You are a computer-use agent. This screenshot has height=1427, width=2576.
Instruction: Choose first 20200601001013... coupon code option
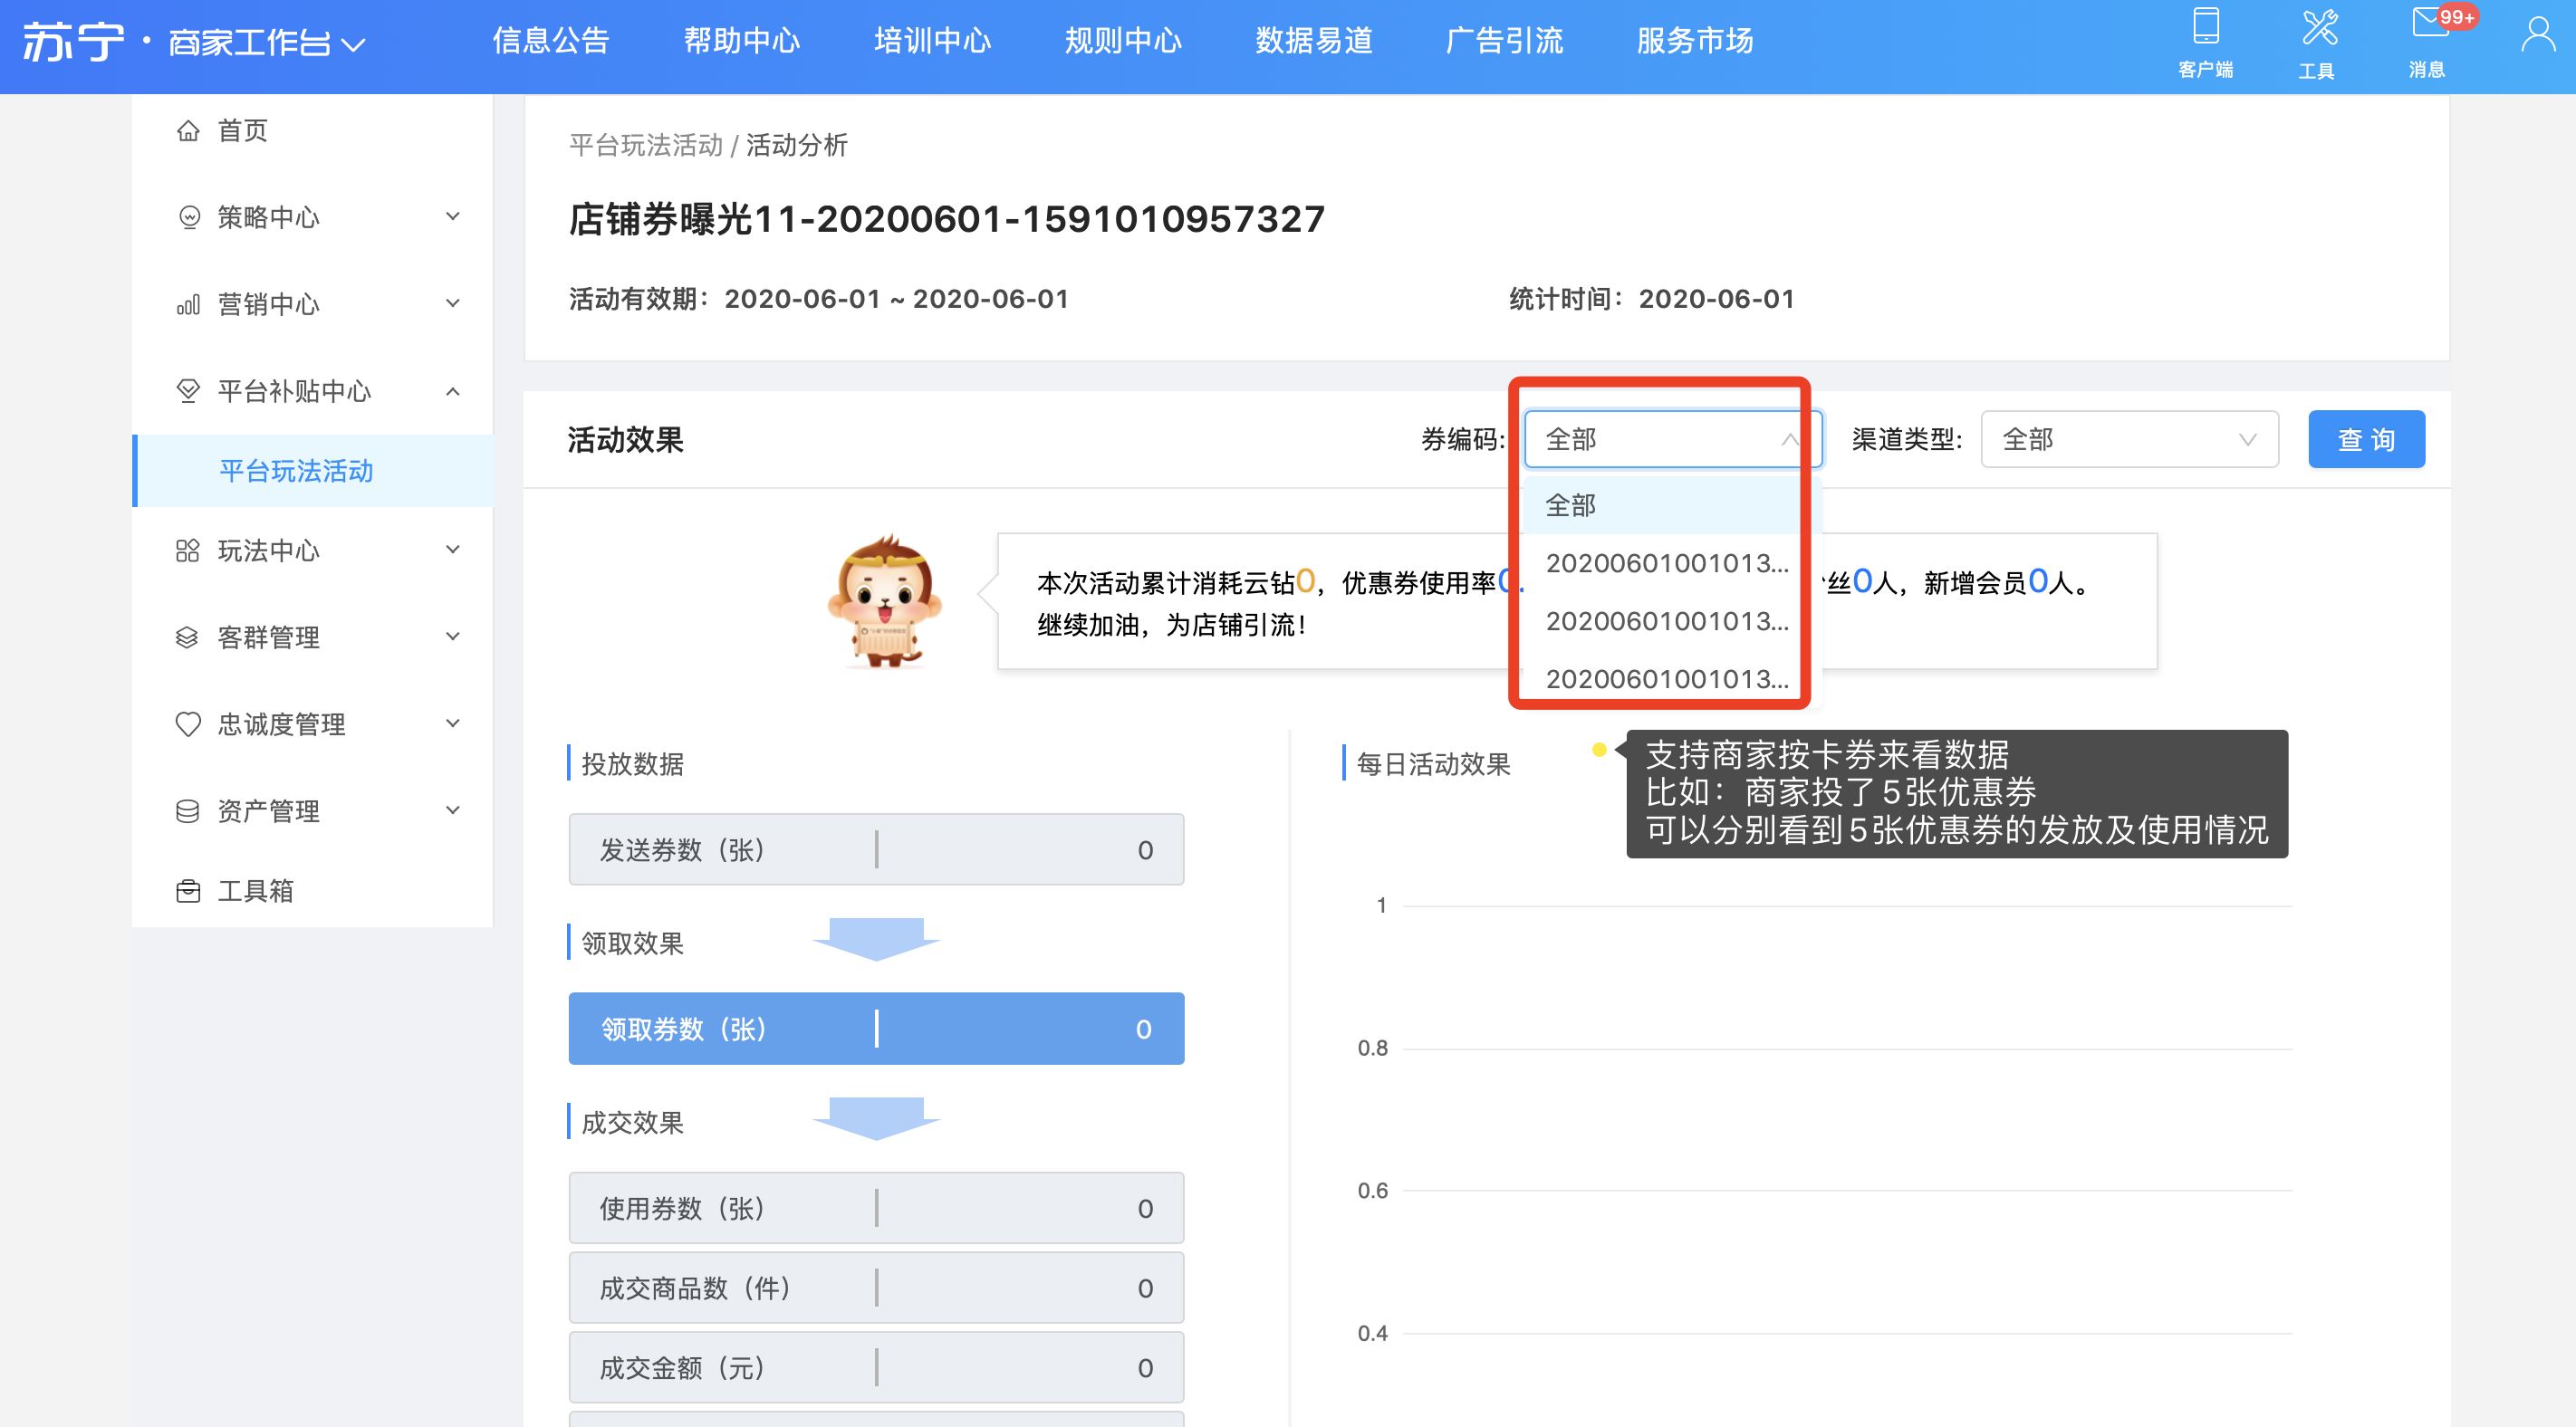point(1666,563)
